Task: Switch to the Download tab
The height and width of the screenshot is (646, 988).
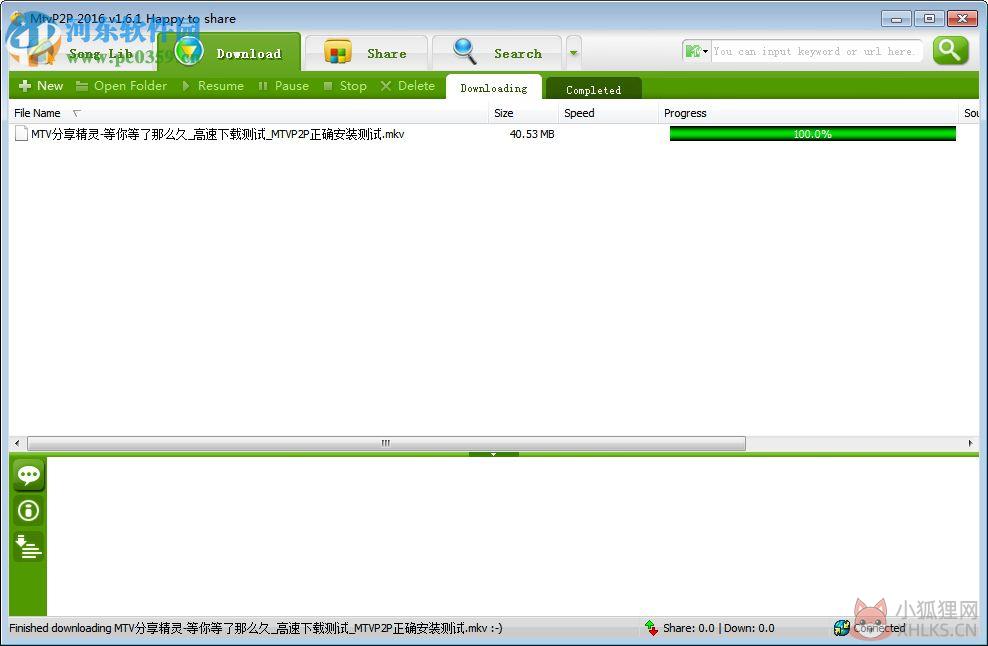Action: pos(230,52)
